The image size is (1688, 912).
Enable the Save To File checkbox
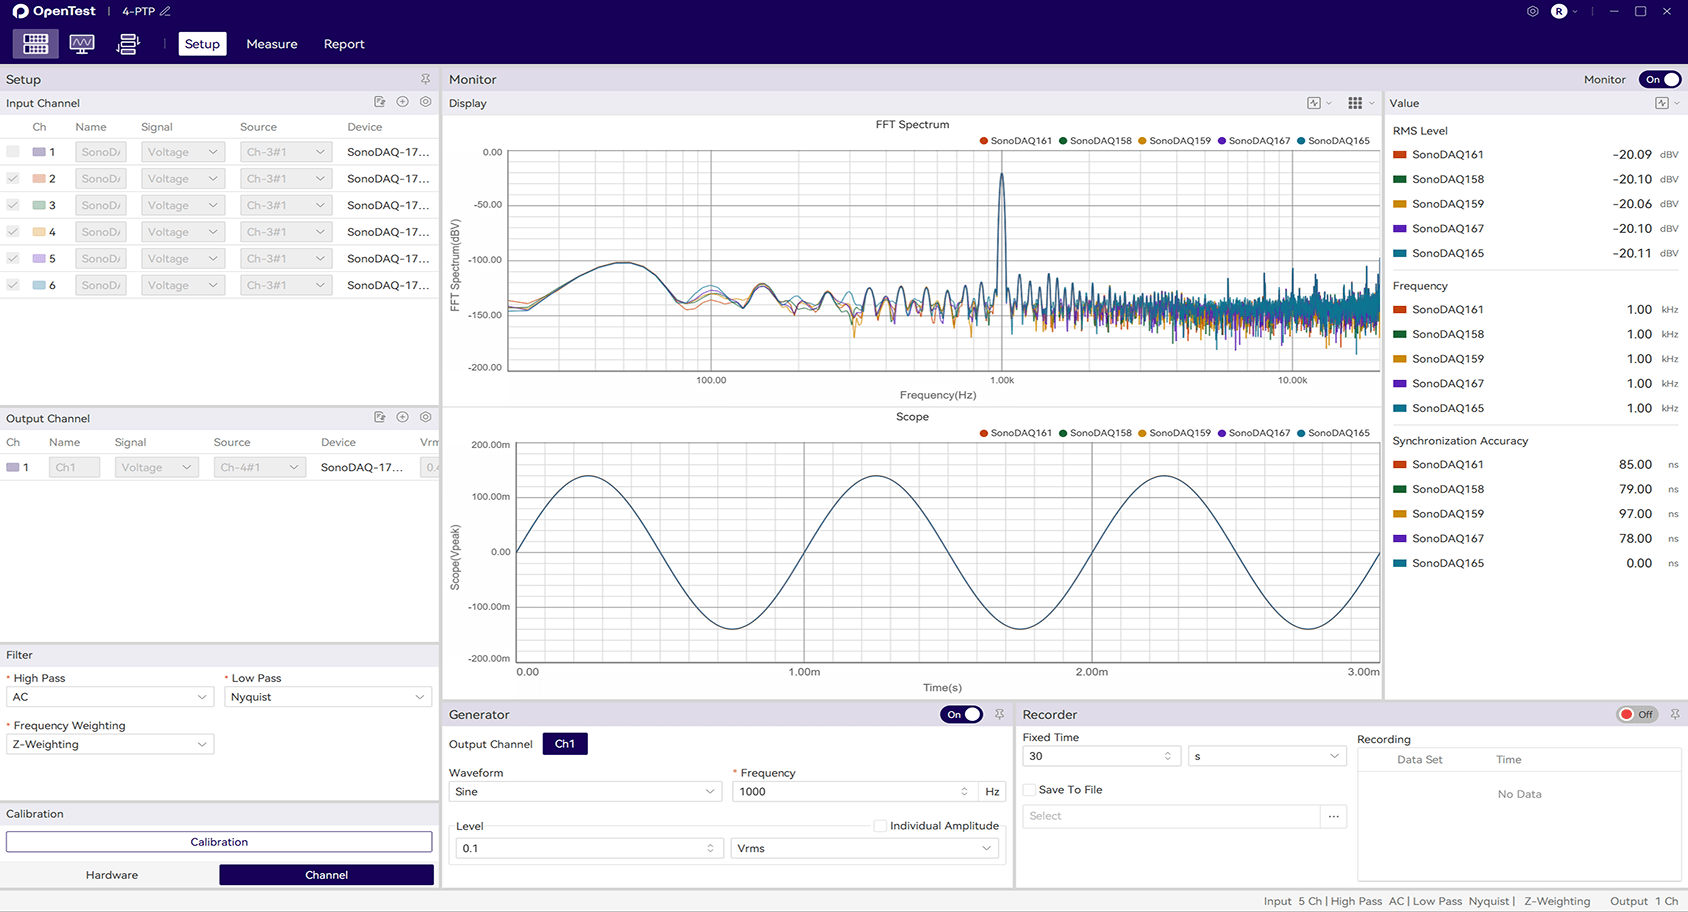(x=1029, y=790)
